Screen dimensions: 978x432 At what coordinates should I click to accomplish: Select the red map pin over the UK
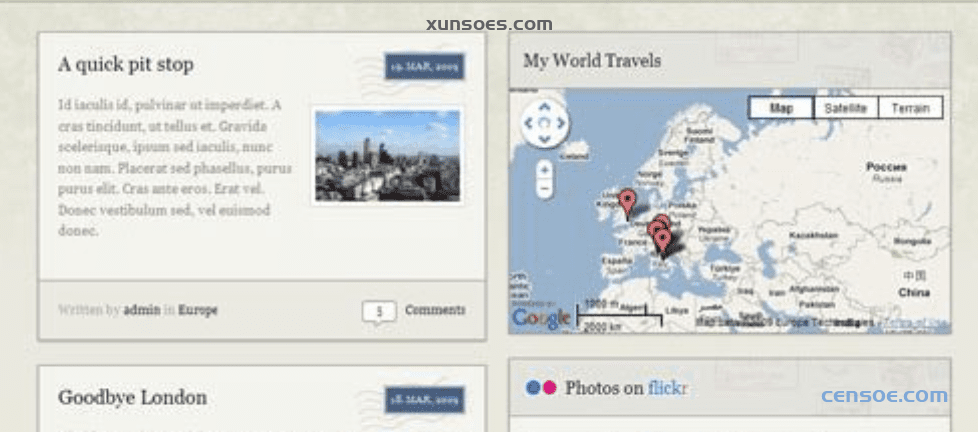point(627,202)
